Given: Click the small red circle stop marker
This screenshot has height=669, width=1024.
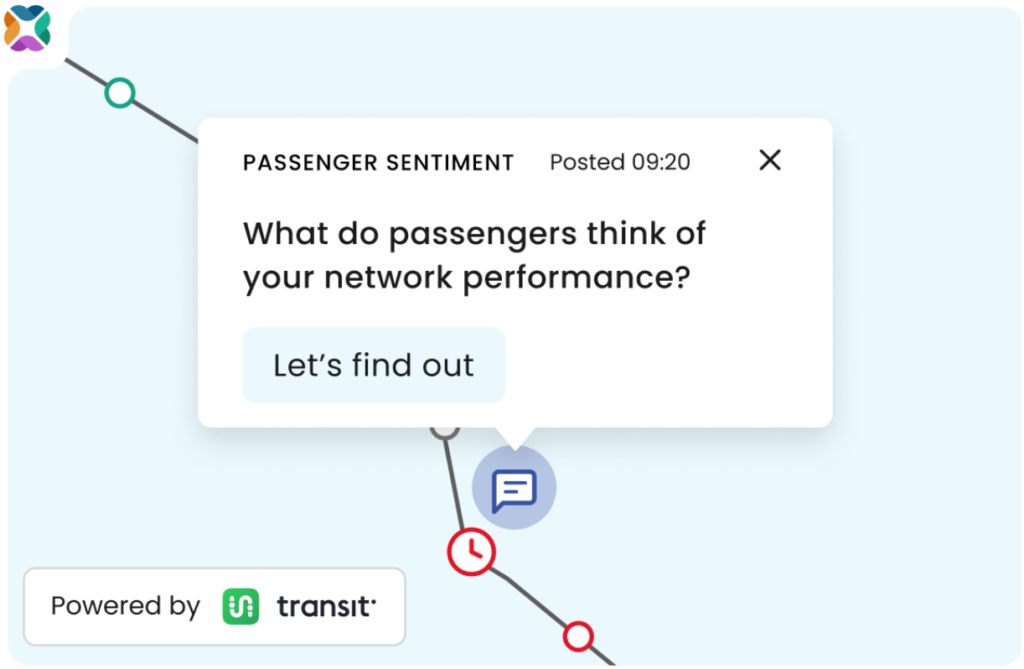Looking at the screenshot, I should tap(578, 636).
